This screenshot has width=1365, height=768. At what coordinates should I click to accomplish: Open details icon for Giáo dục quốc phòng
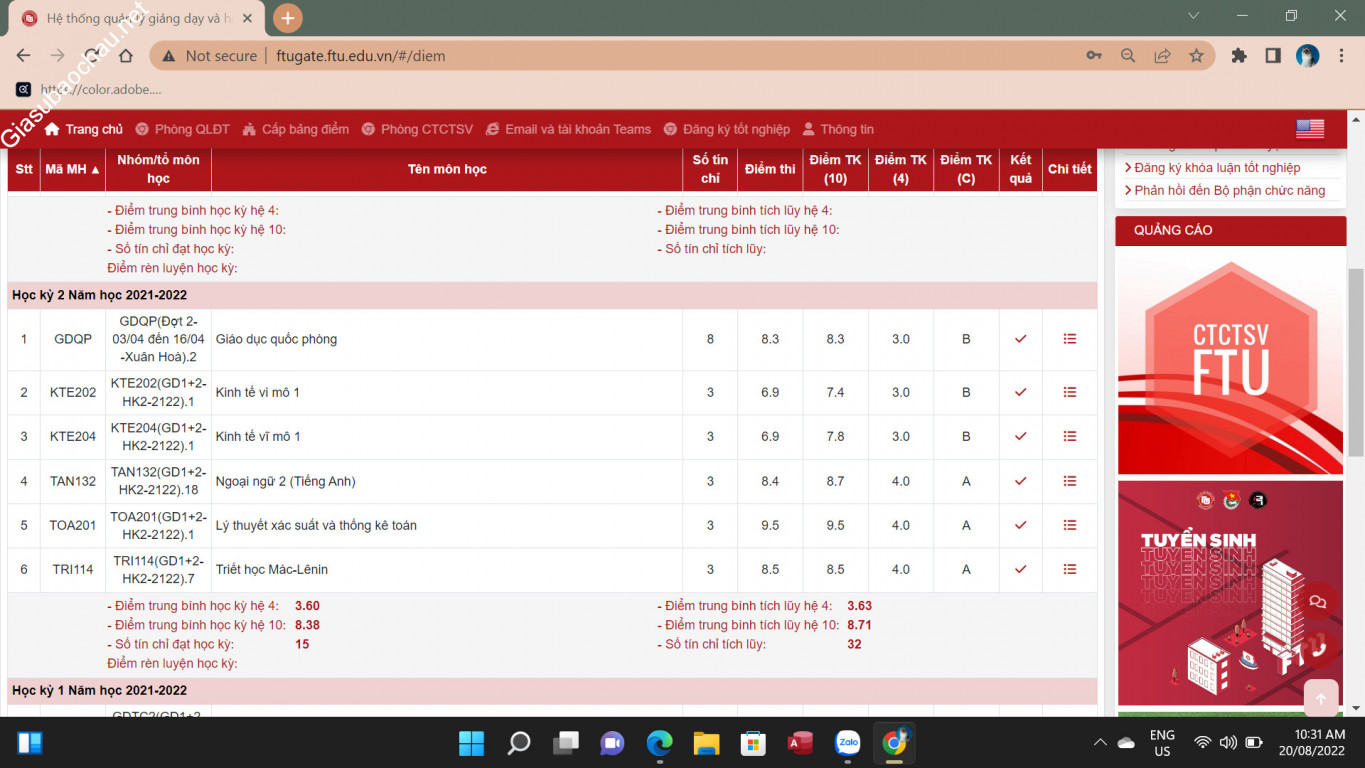click(1069, 339)
